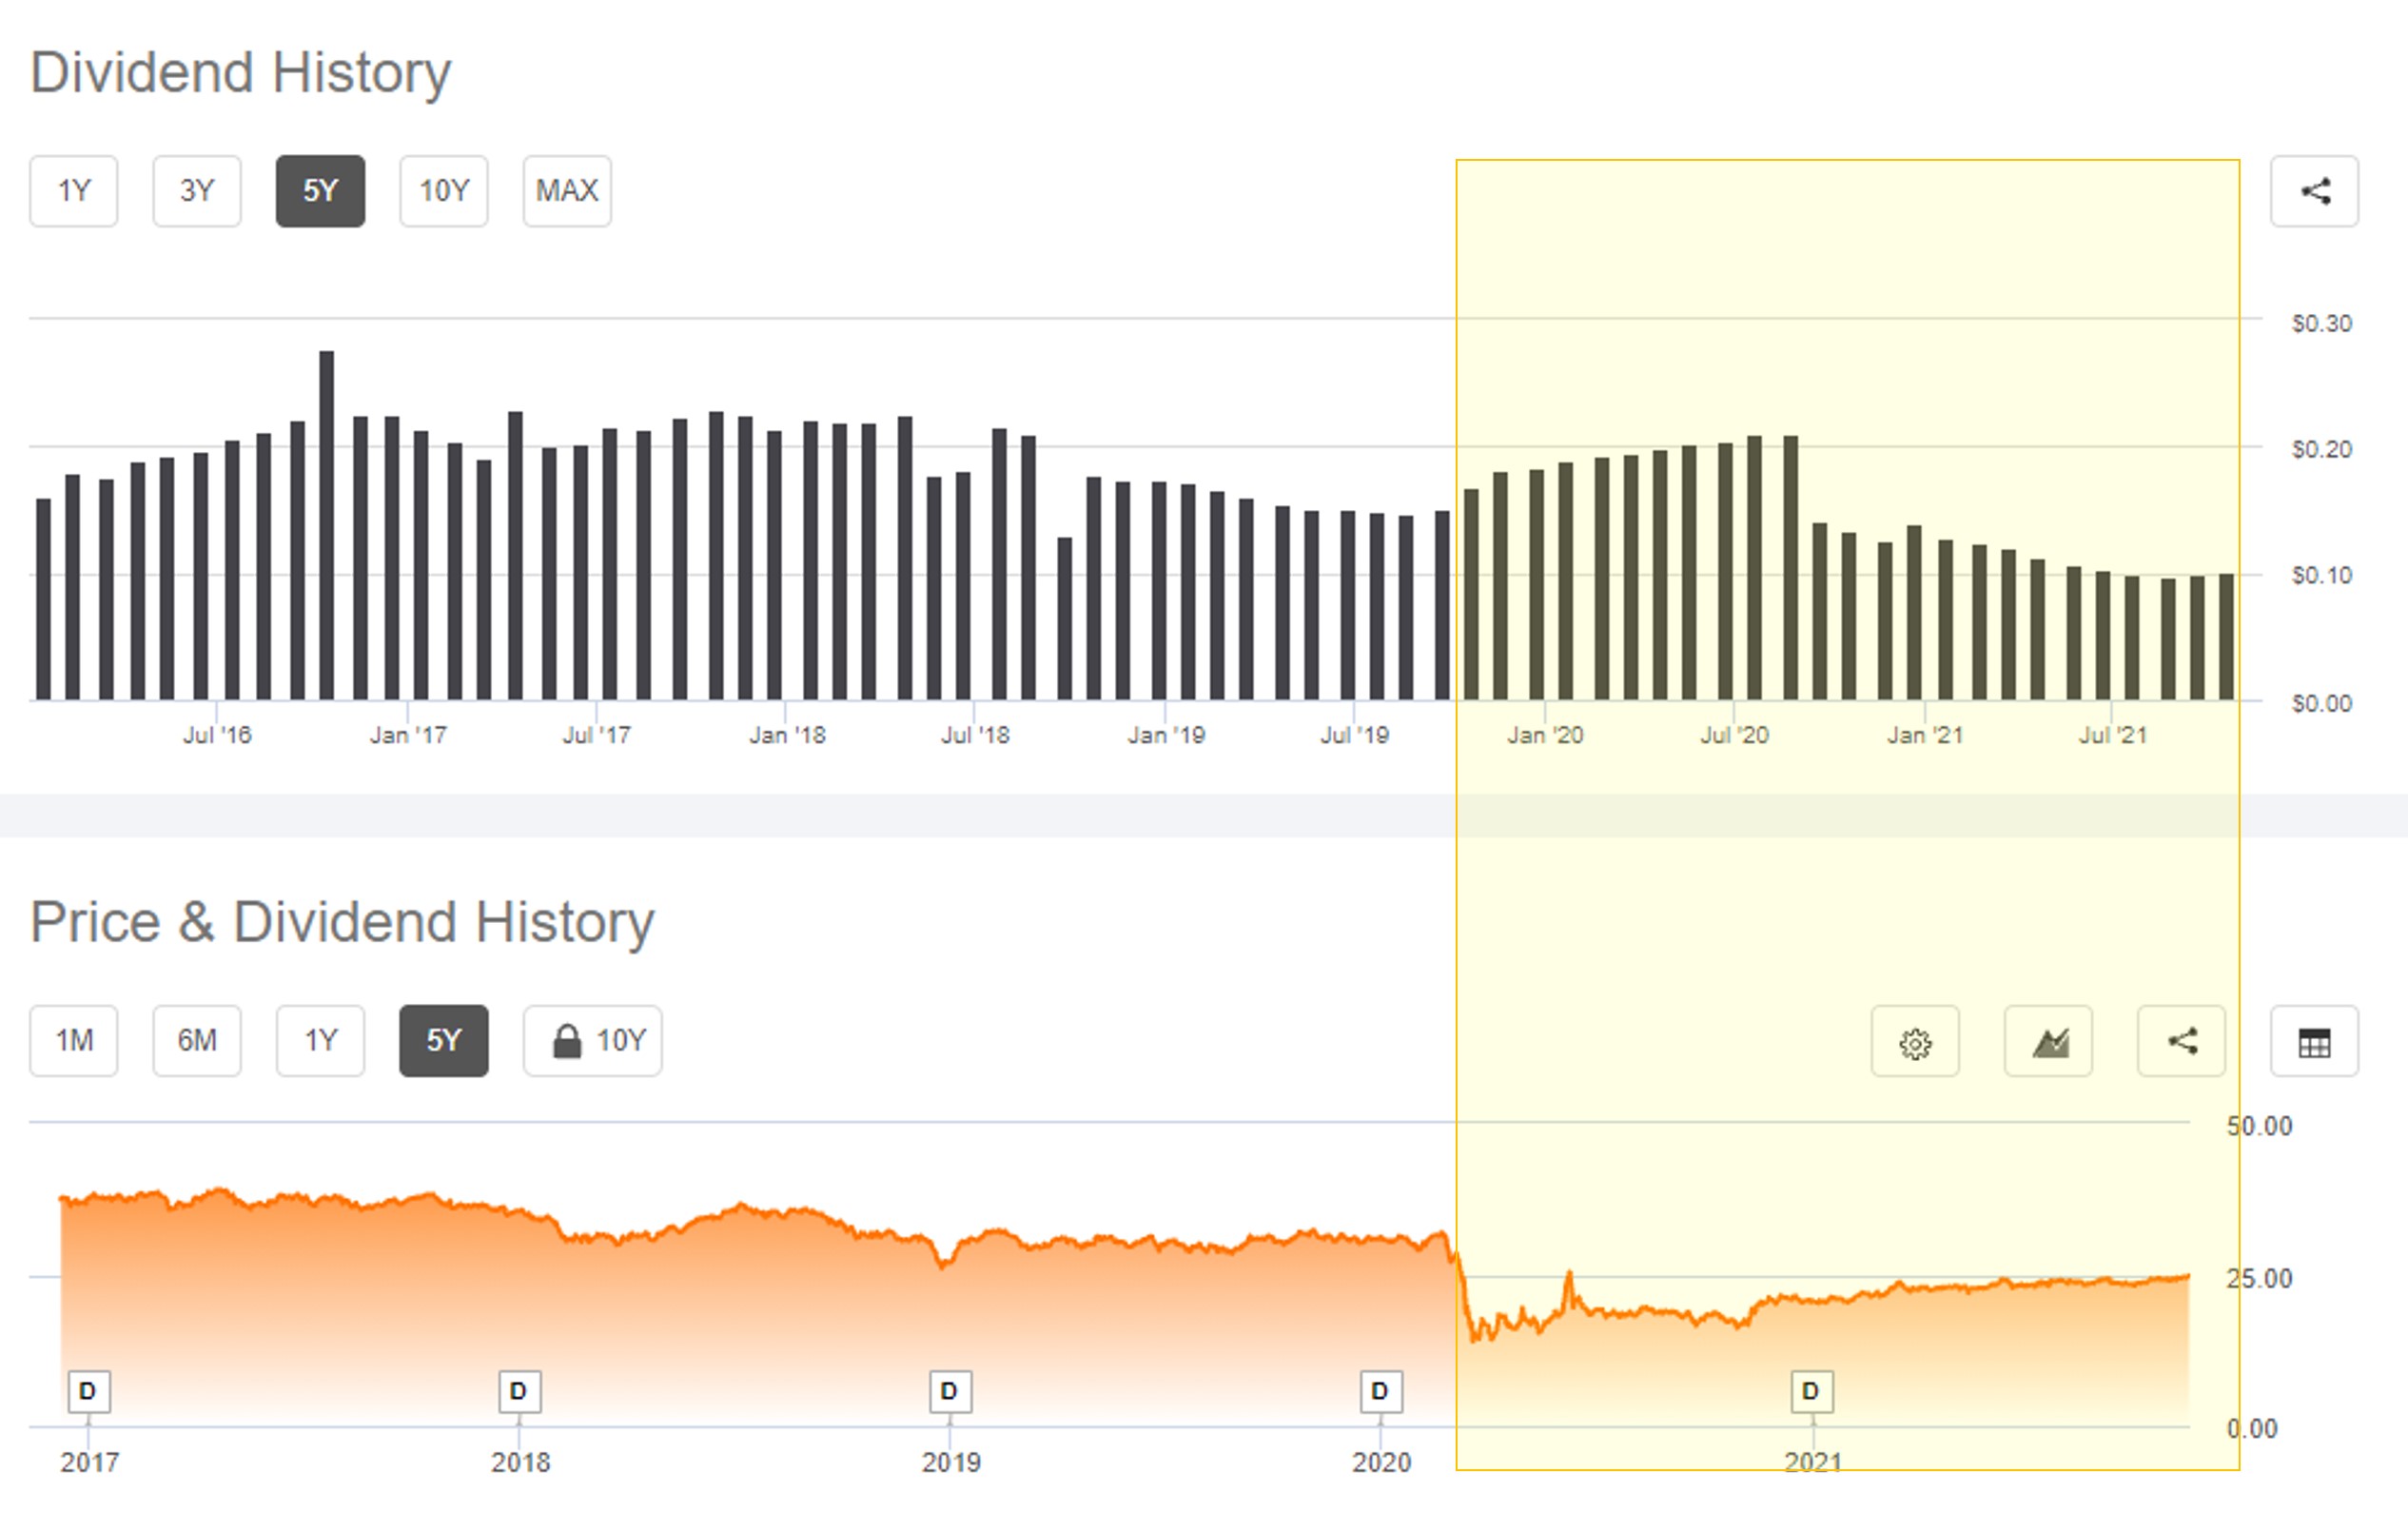Click 'Jul '17' label on dividend axis
Screen dimensions: 2408x1513
pyautogui.click(x=596, y=735)
